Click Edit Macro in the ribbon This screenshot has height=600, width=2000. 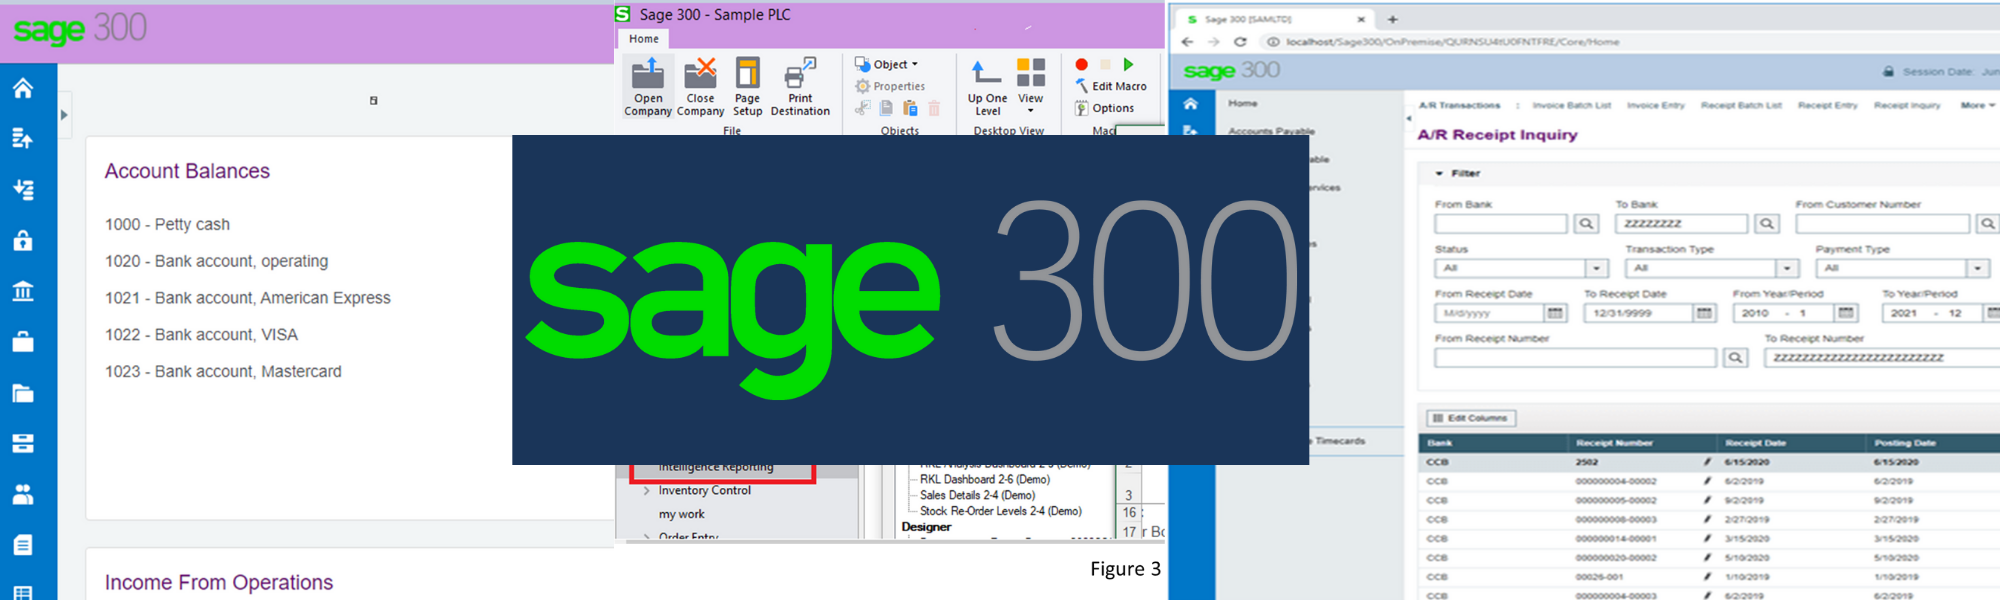click(x=1110, y=86)
